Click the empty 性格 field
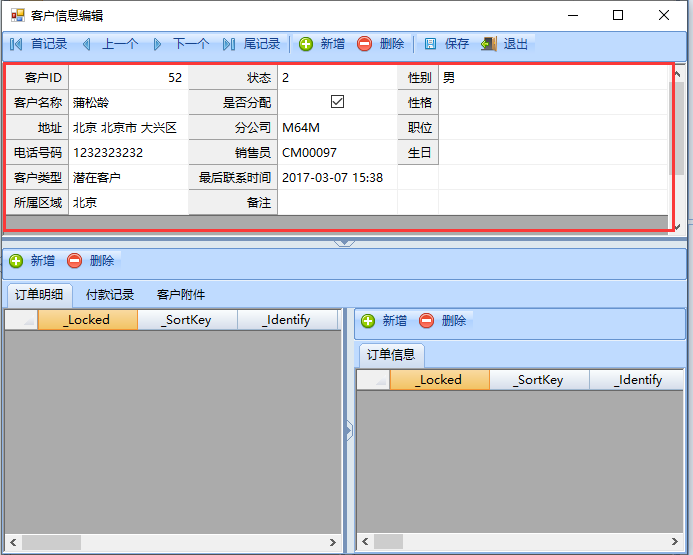 click(x=553, y=103)
